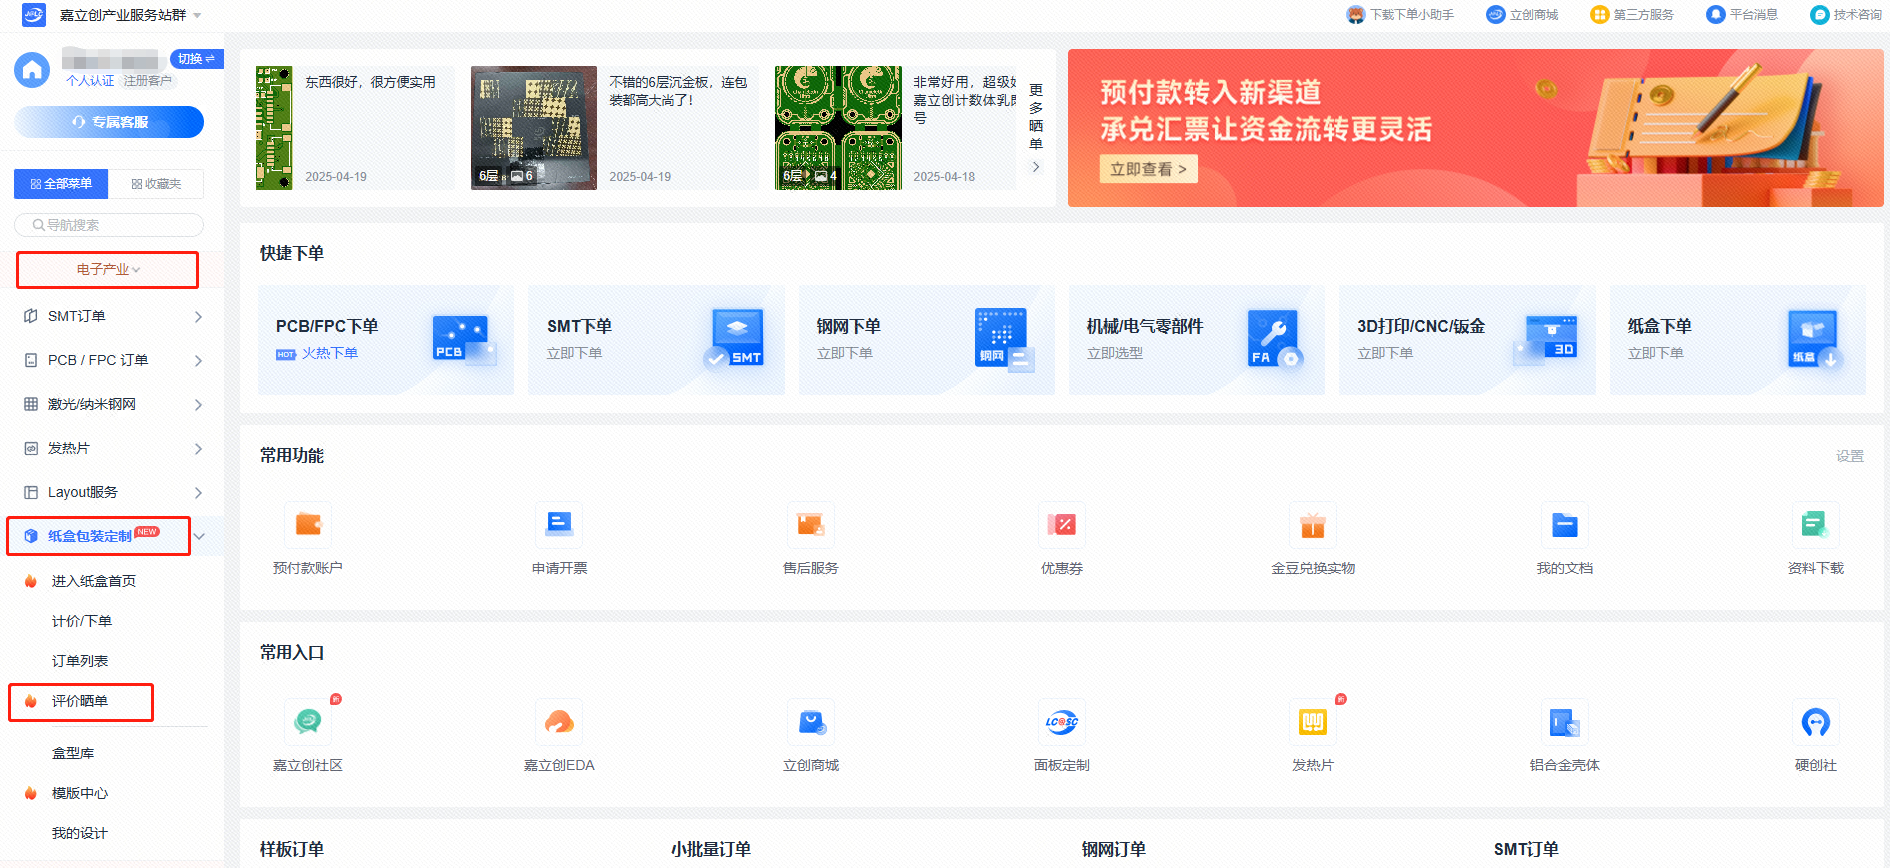
Task: Open the 我的文档 folder icon
Action: pyautogui.click(x=1564, y=525)
